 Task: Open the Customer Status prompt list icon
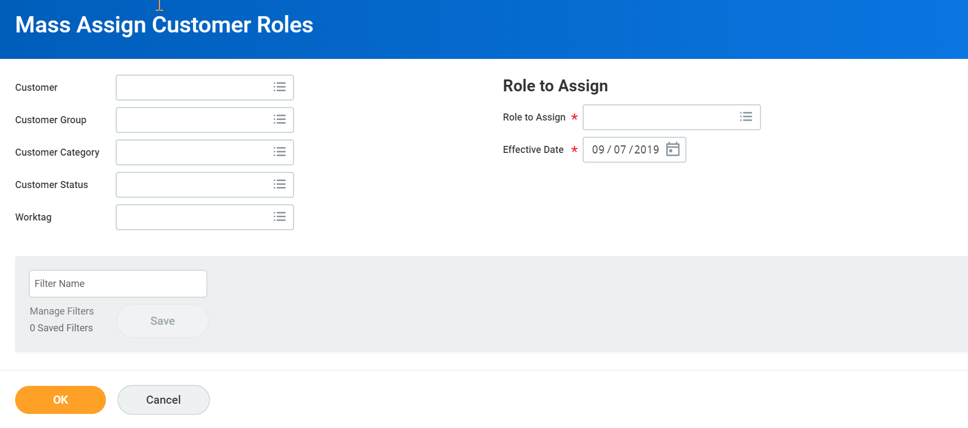[x=280, y=184]
